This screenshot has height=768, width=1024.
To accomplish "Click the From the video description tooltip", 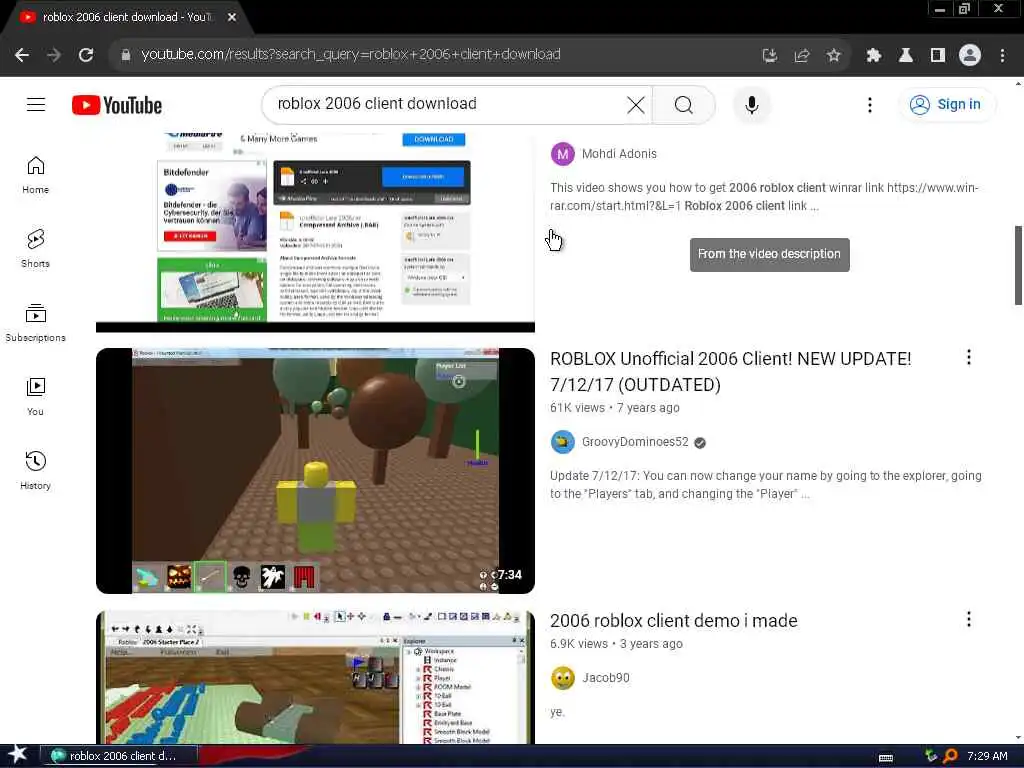I will tap(769, 254).
